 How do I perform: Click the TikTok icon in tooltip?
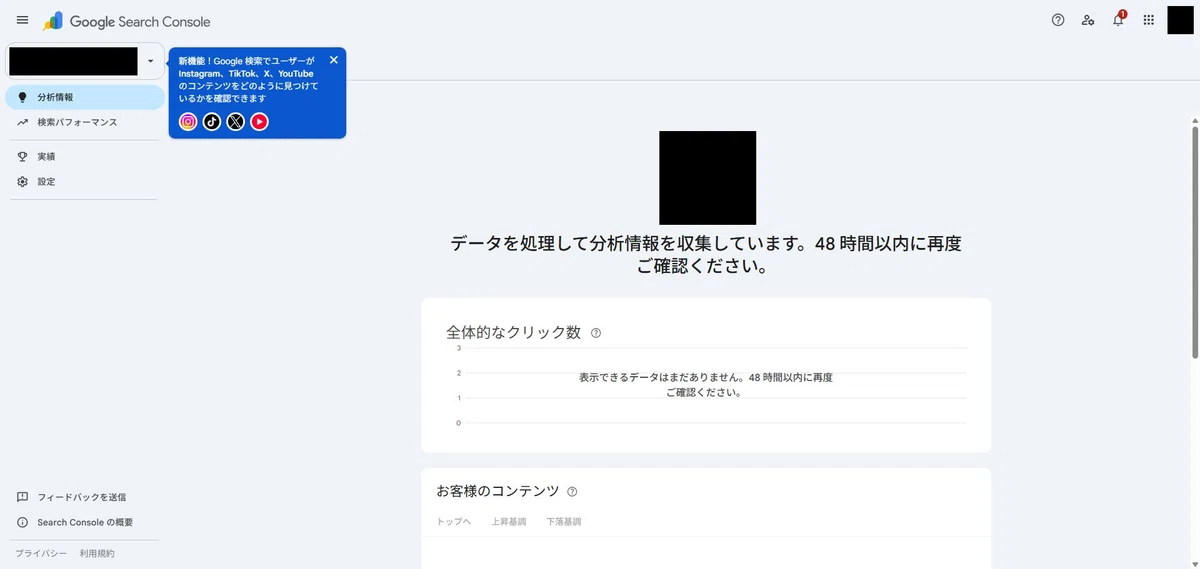212,122
